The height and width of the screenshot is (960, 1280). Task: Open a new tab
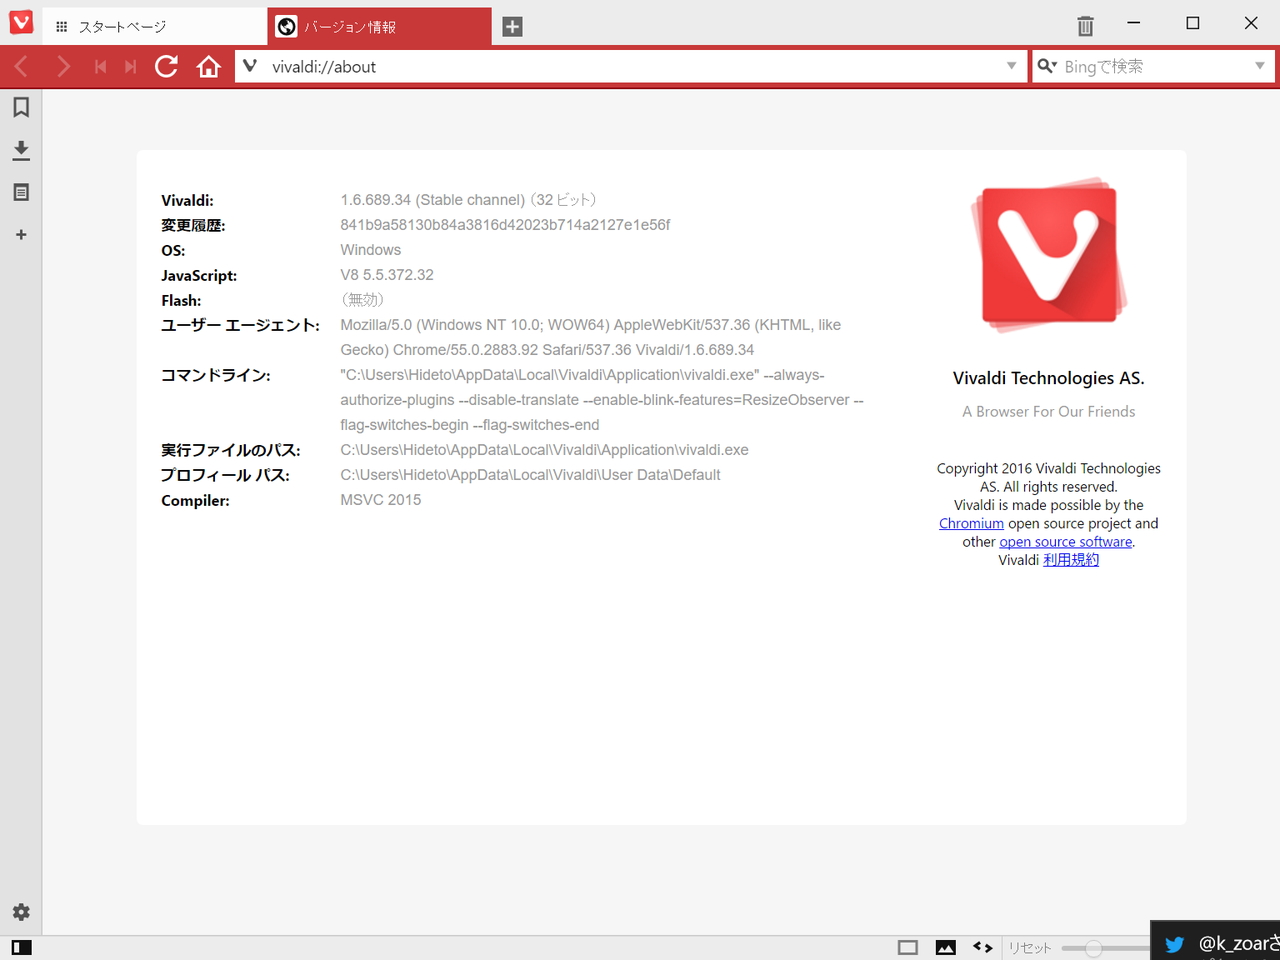pyautogui.click(x=512, y=27)
